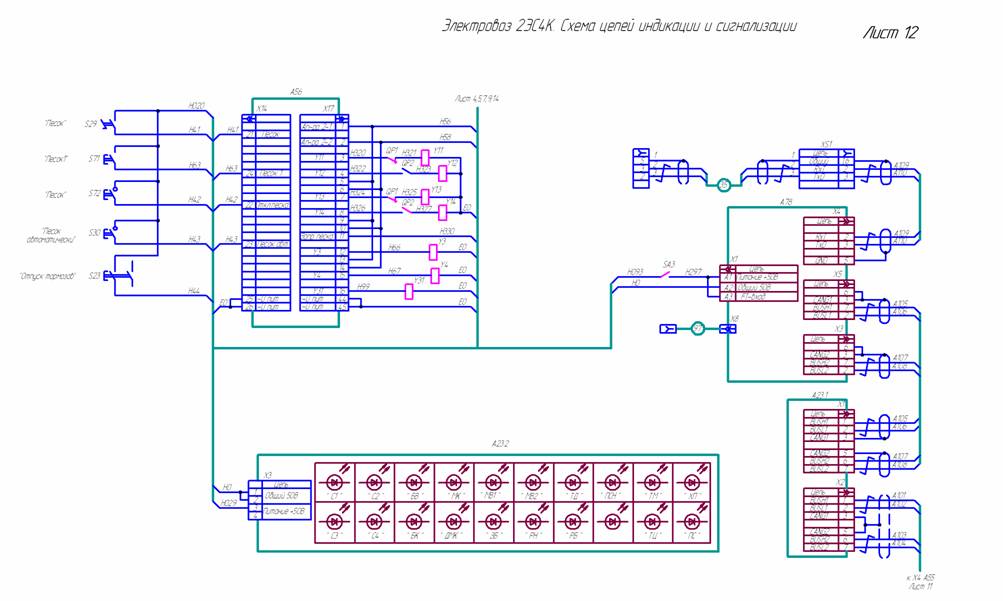Click the LED symbol labeled БВ

[x=414, y=481]
